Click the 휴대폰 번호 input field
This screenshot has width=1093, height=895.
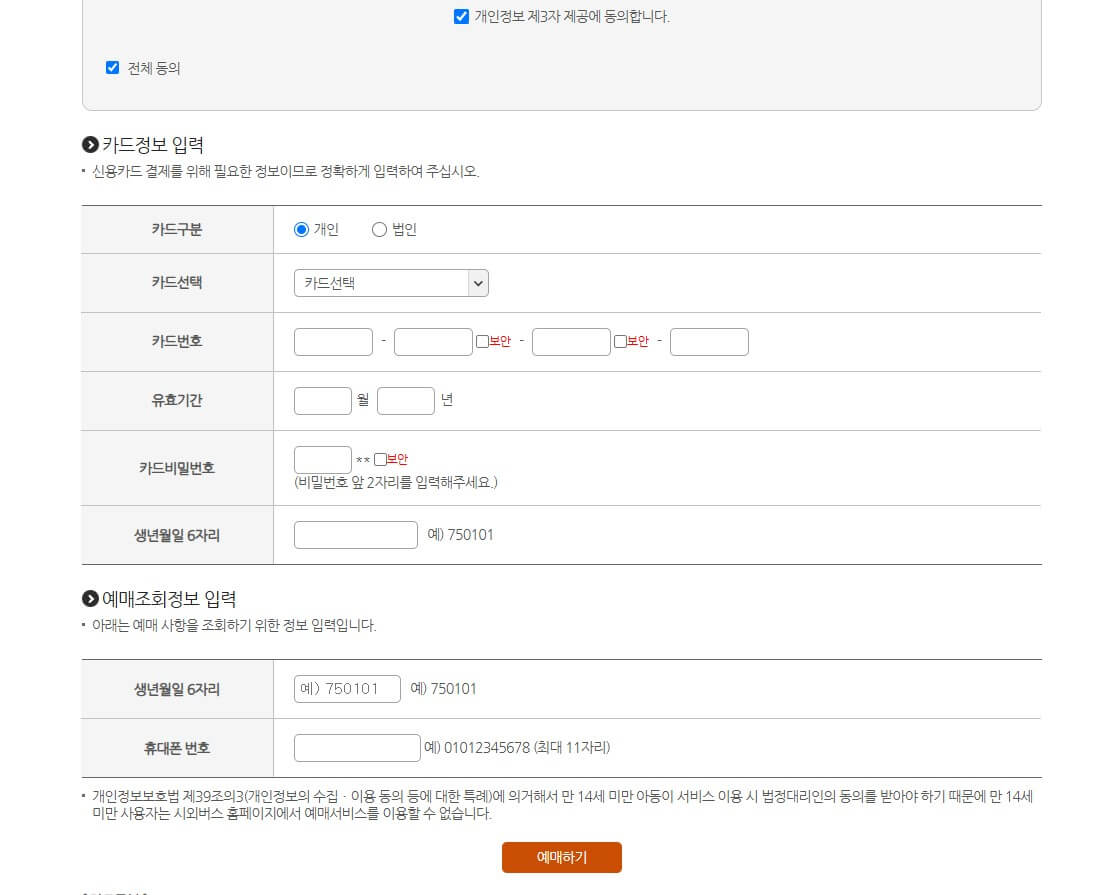[x=357, y=747]
